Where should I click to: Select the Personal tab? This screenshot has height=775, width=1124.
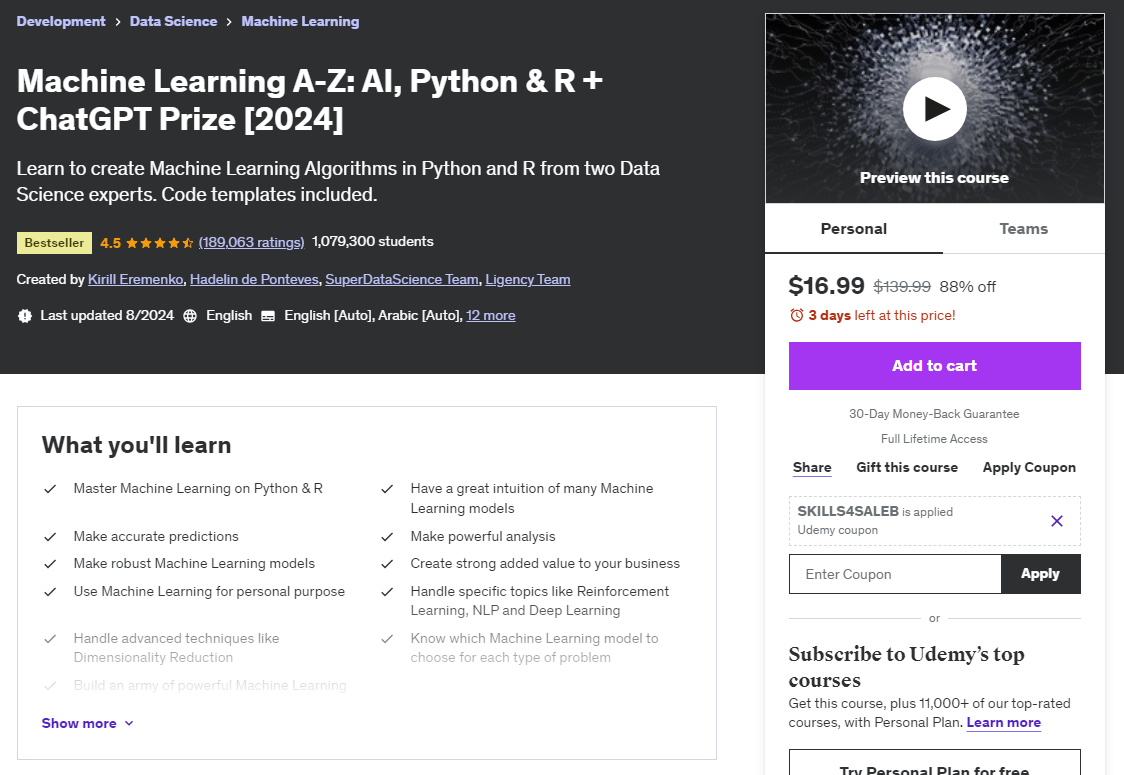click(854, 228)
